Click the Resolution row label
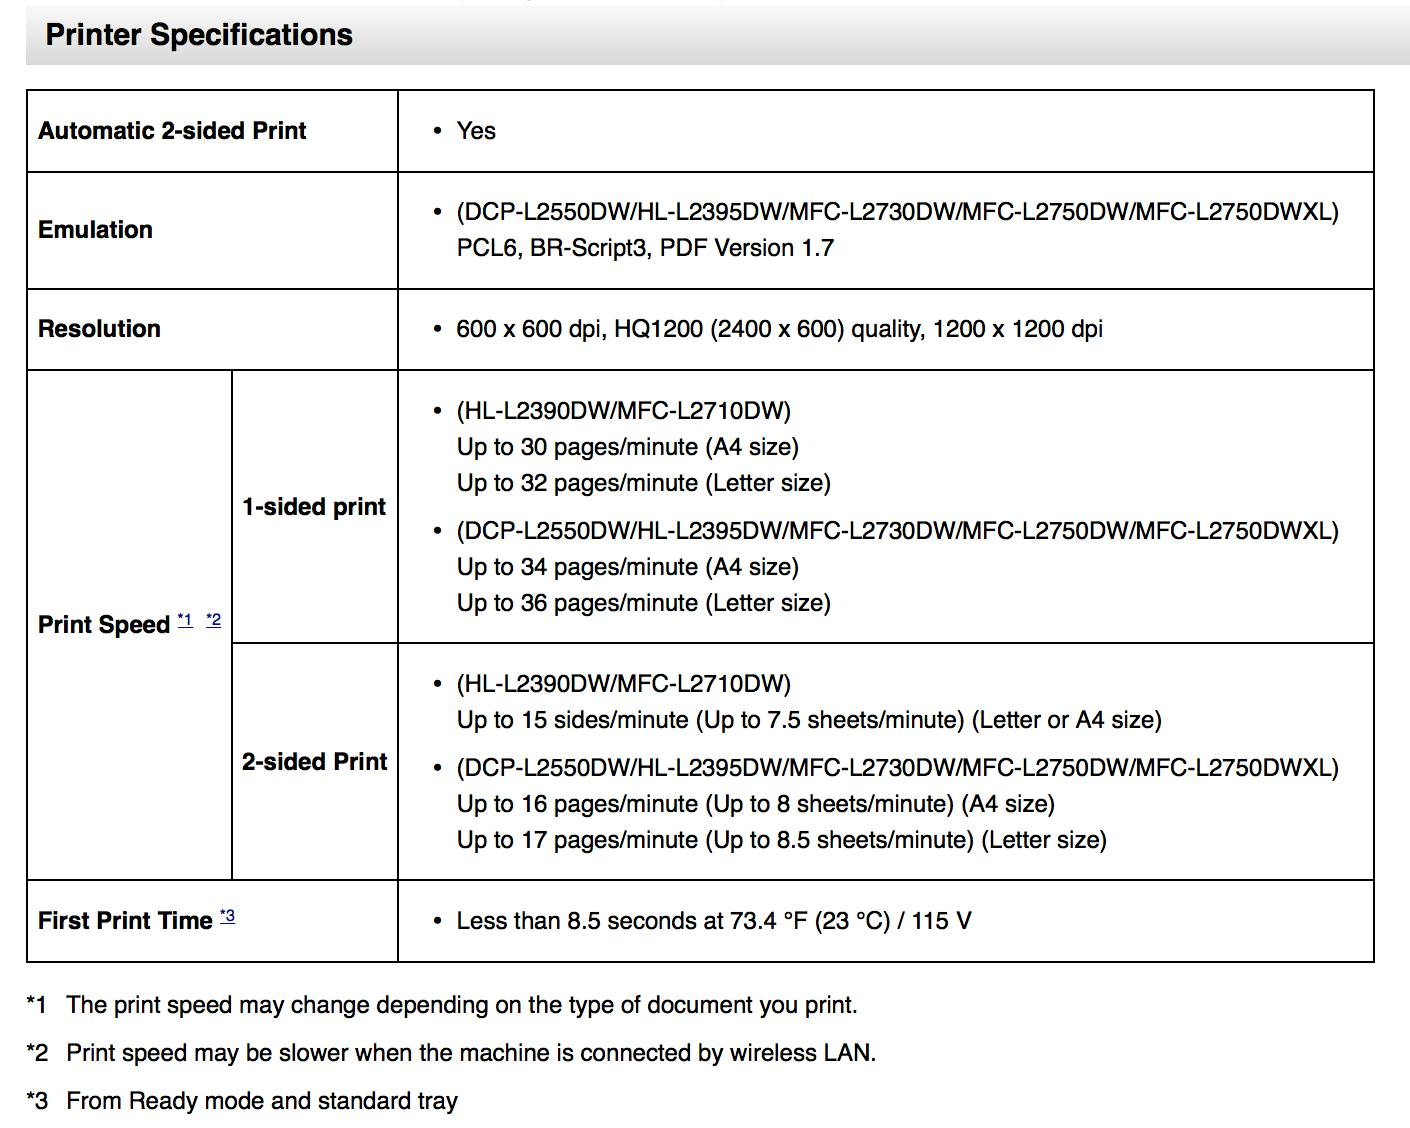The width and height of the screenshot is (1410, 1128). pos(99,329)
